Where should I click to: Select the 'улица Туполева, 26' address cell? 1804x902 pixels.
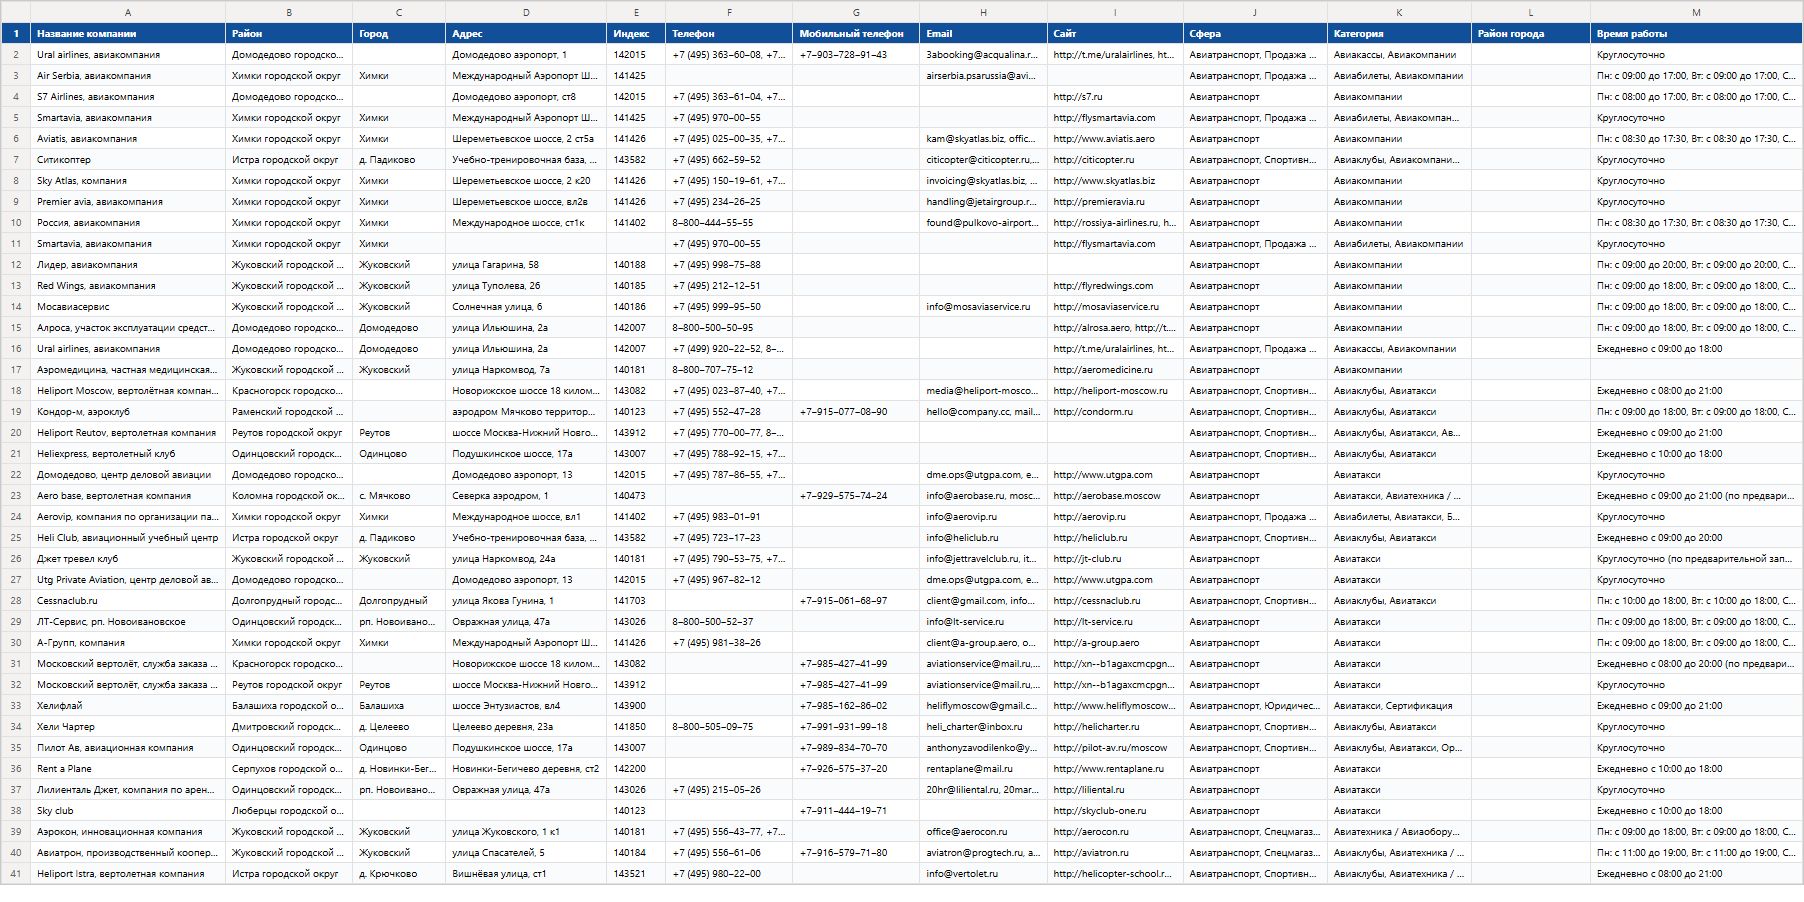point(526,286)
